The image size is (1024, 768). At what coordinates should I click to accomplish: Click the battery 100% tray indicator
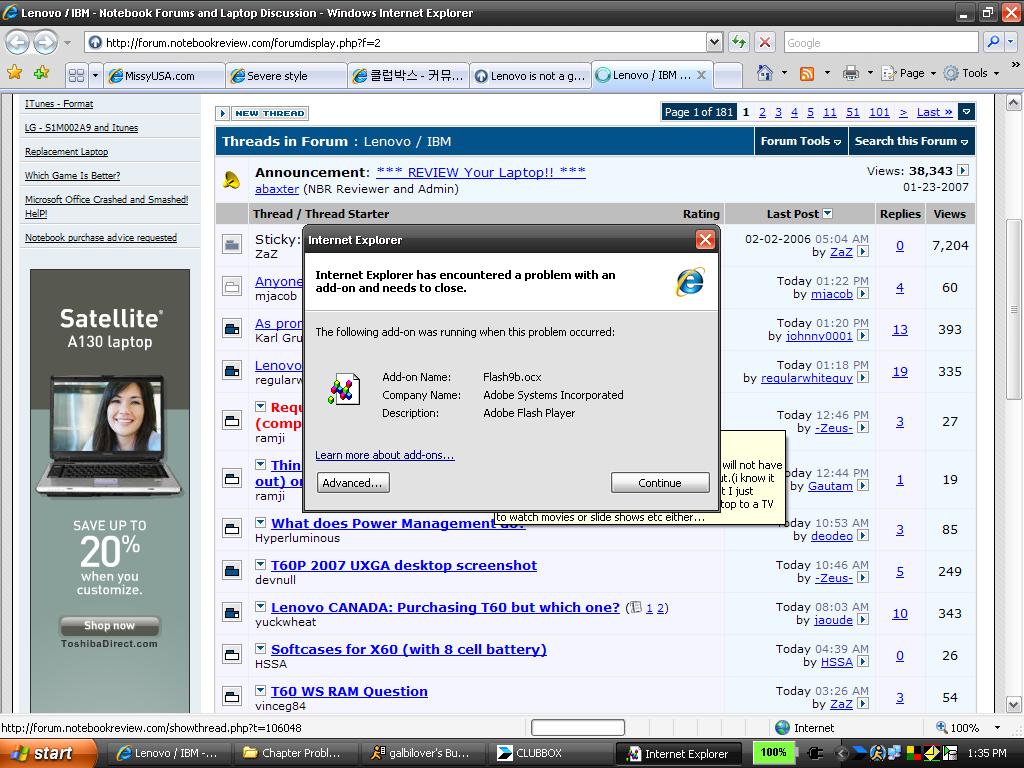point(773,752)
